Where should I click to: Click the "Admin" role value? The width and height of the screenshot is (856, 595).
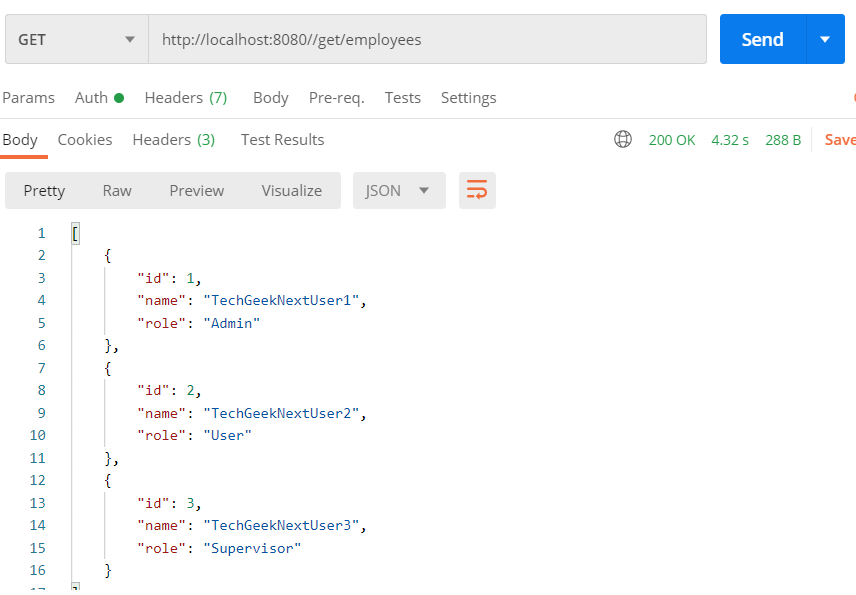pos(231,323)
